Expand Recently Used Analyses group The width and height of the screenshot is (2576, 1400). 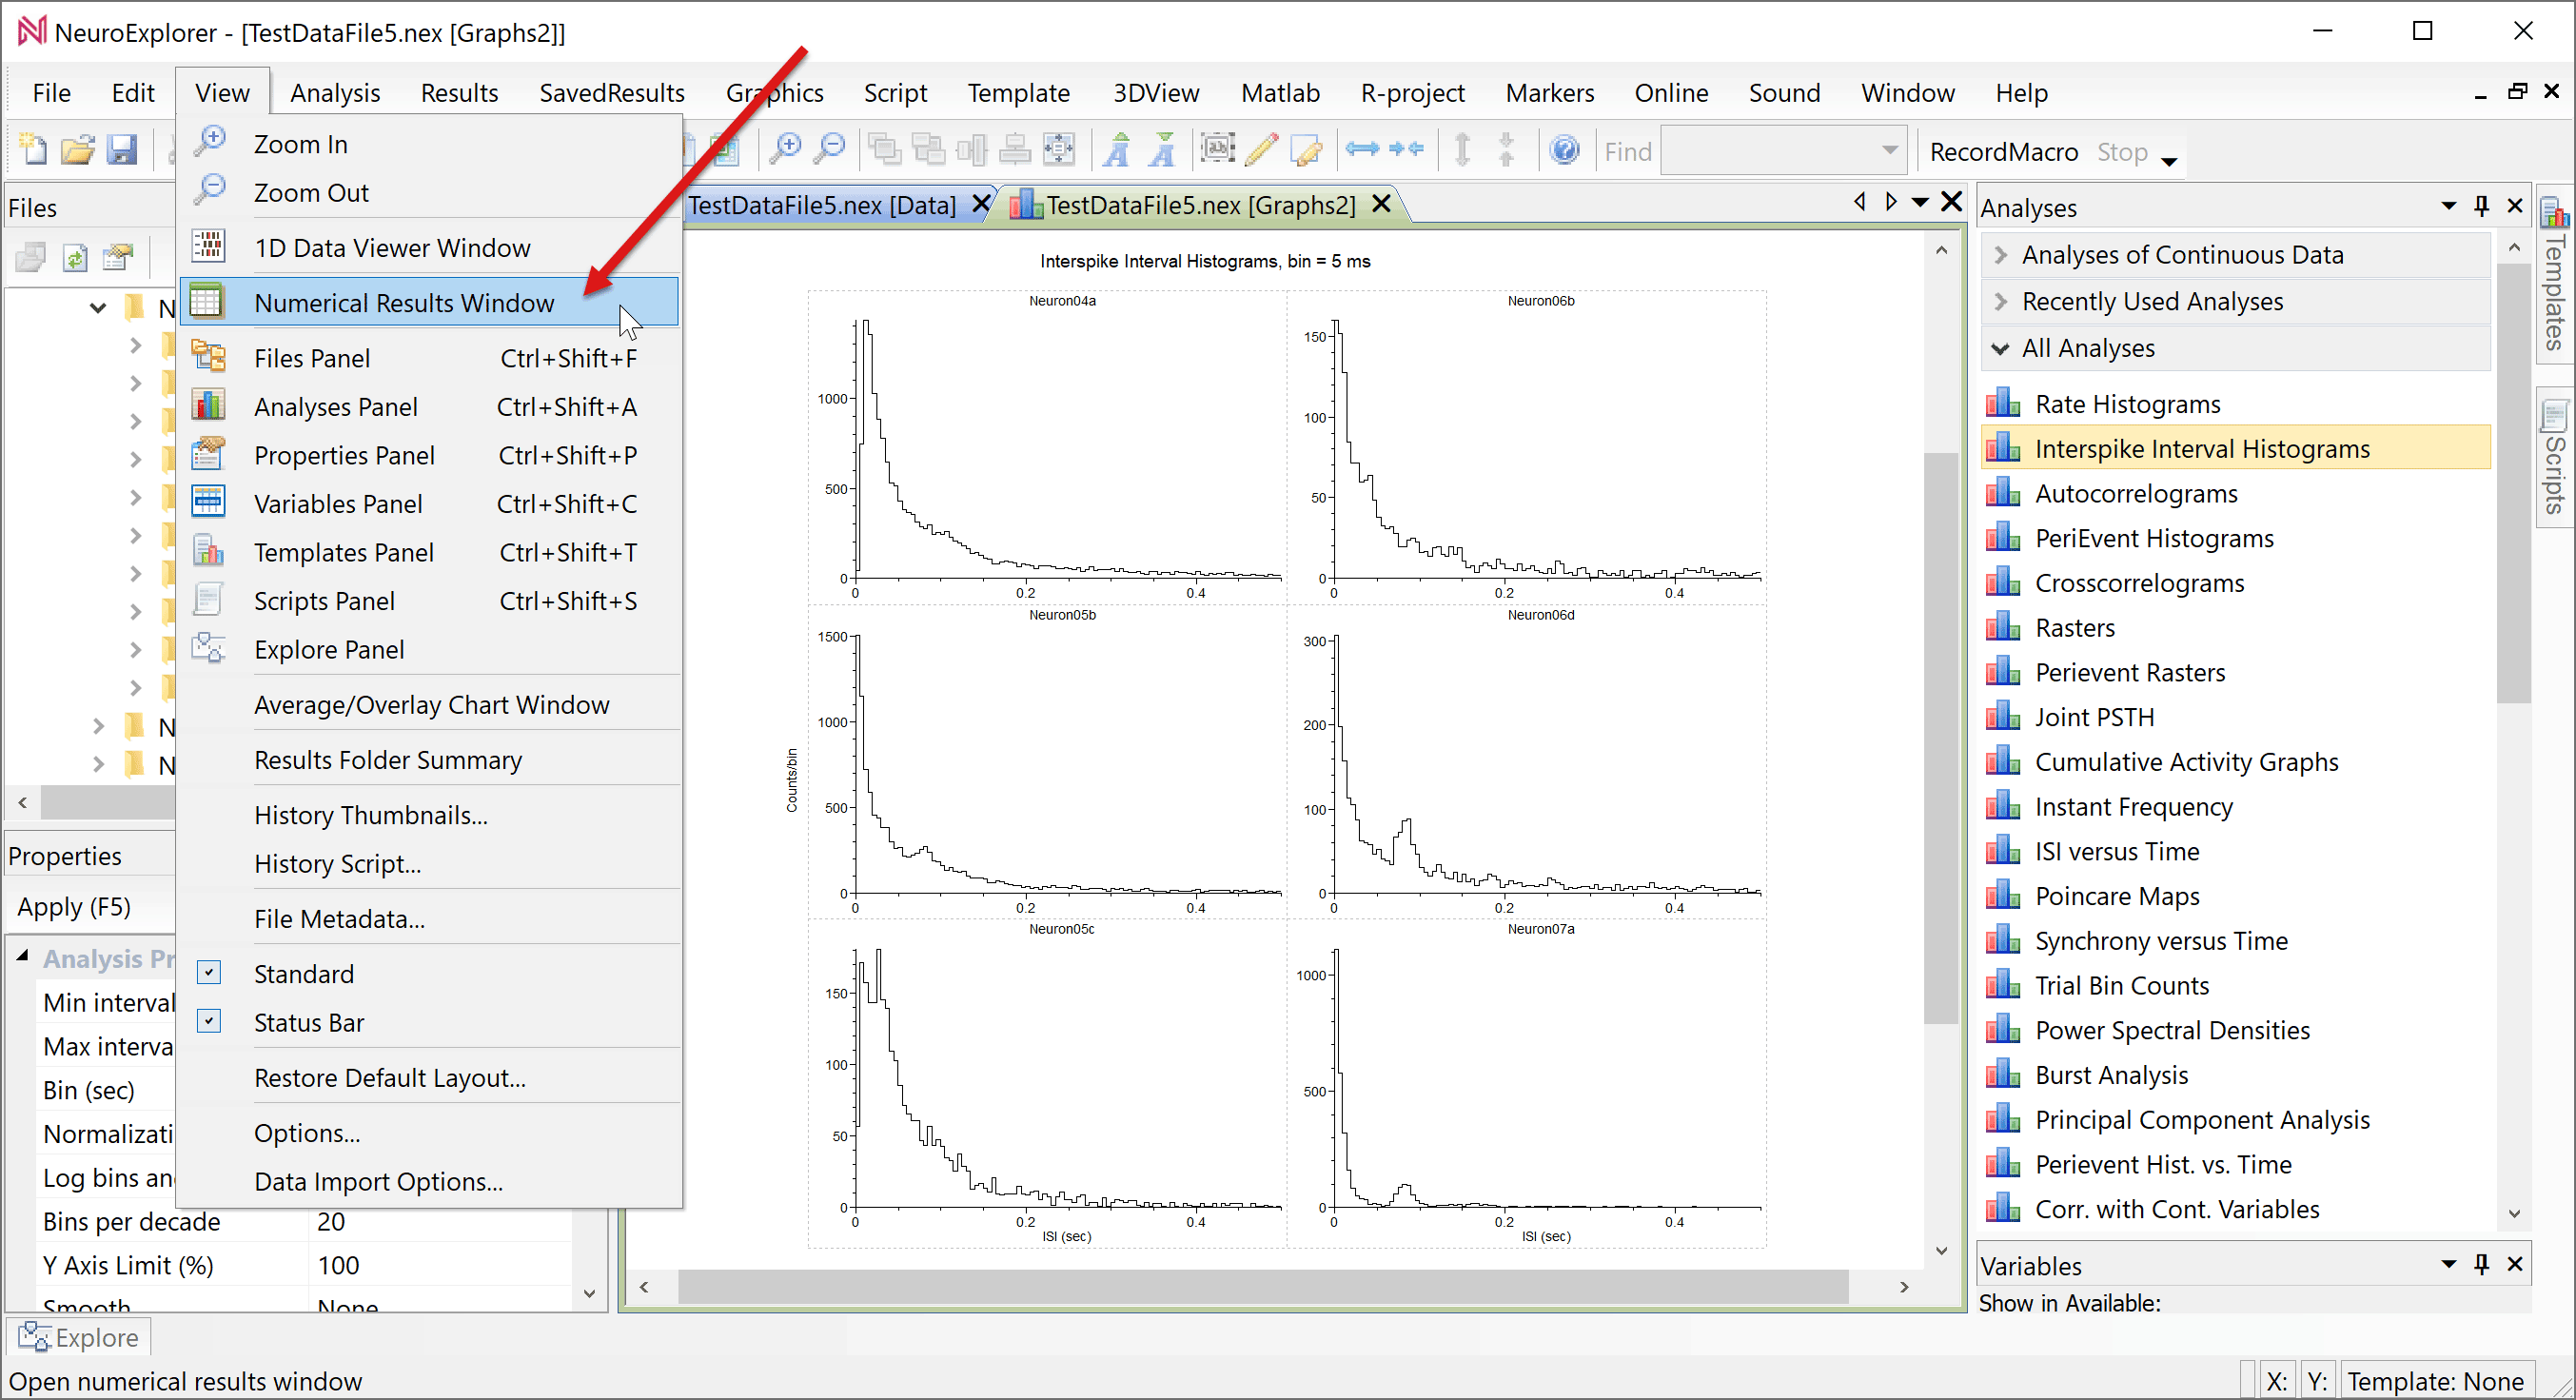pyautogui.click(x=2001, y=301)
